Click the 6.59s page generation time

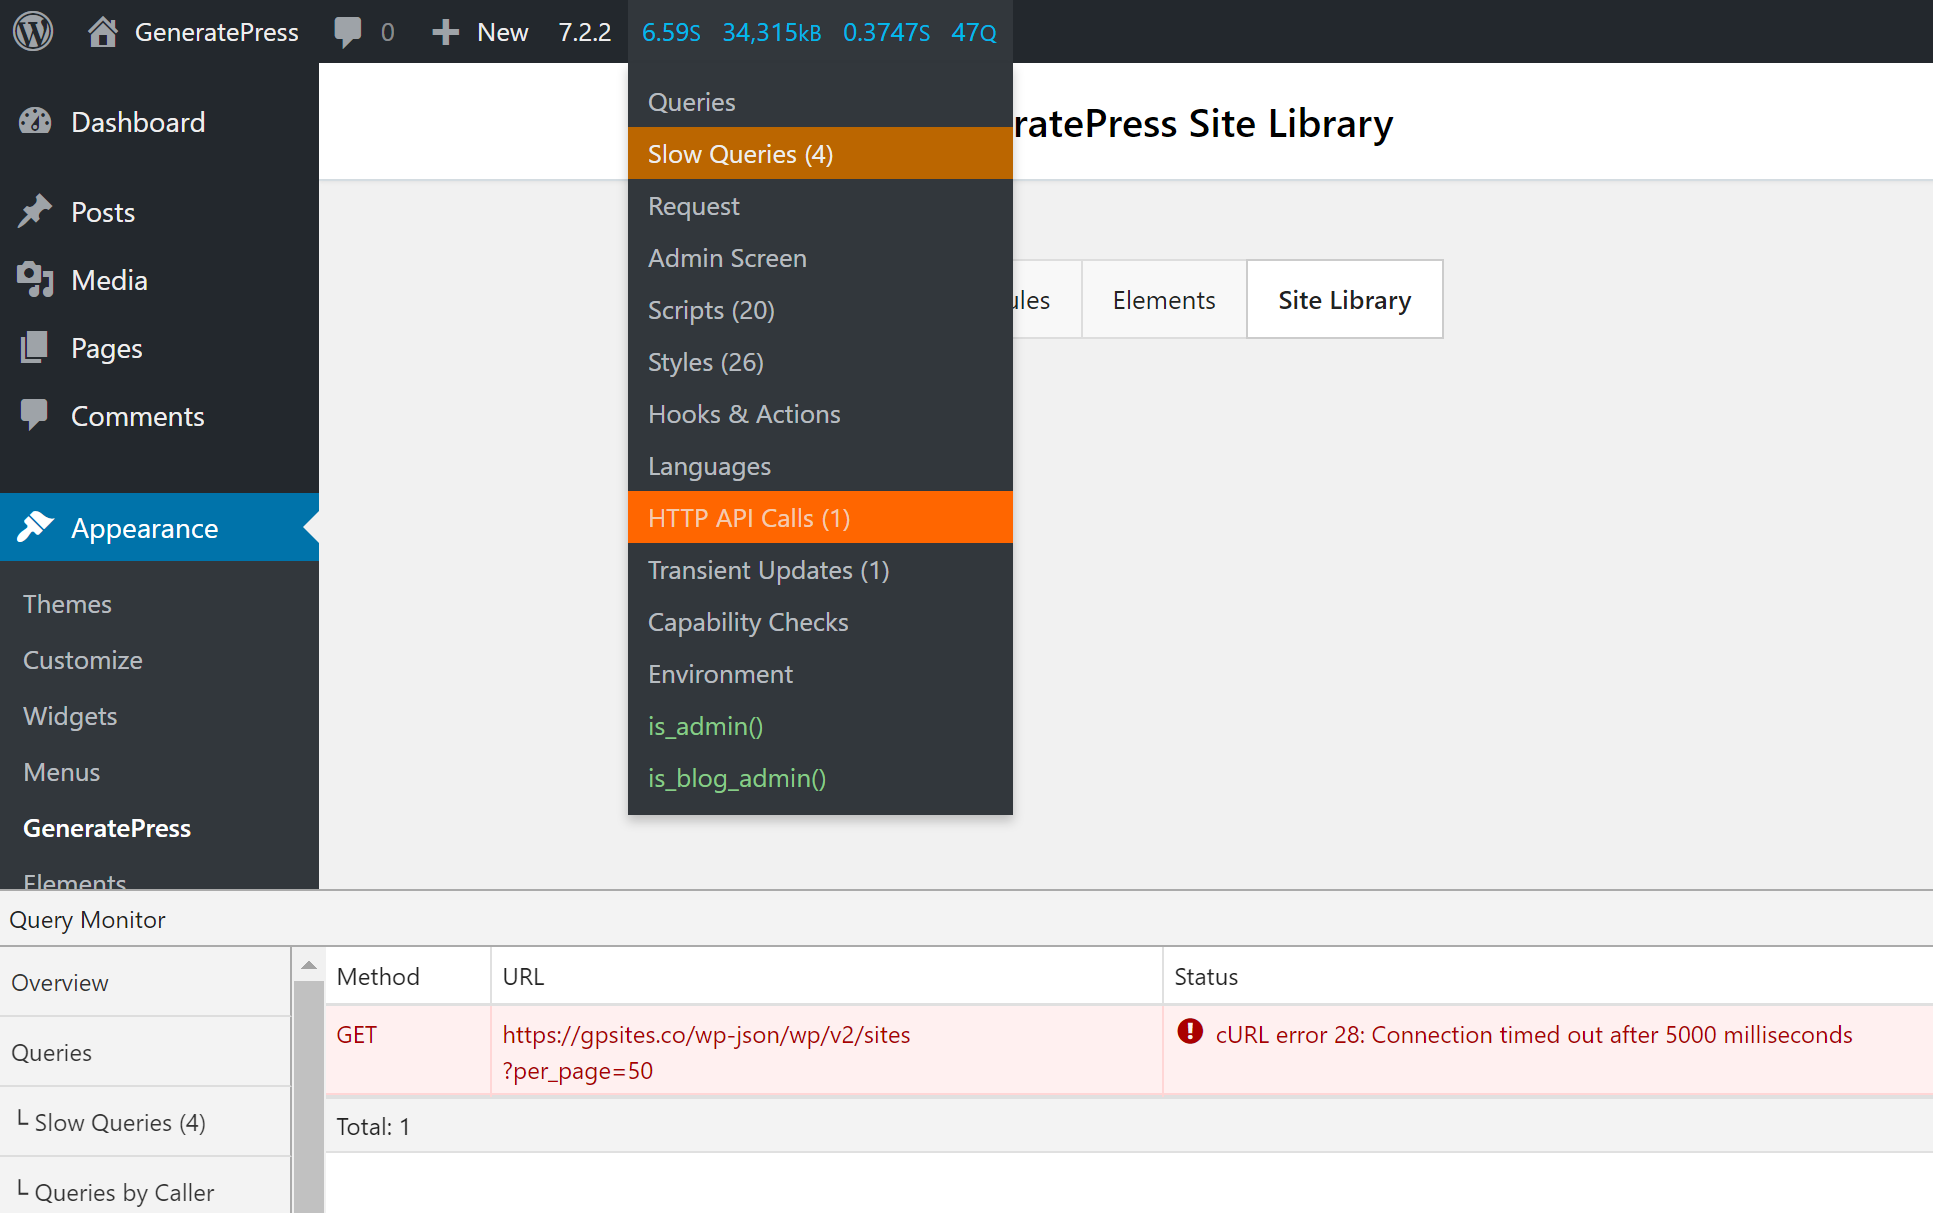click(671, 32)
